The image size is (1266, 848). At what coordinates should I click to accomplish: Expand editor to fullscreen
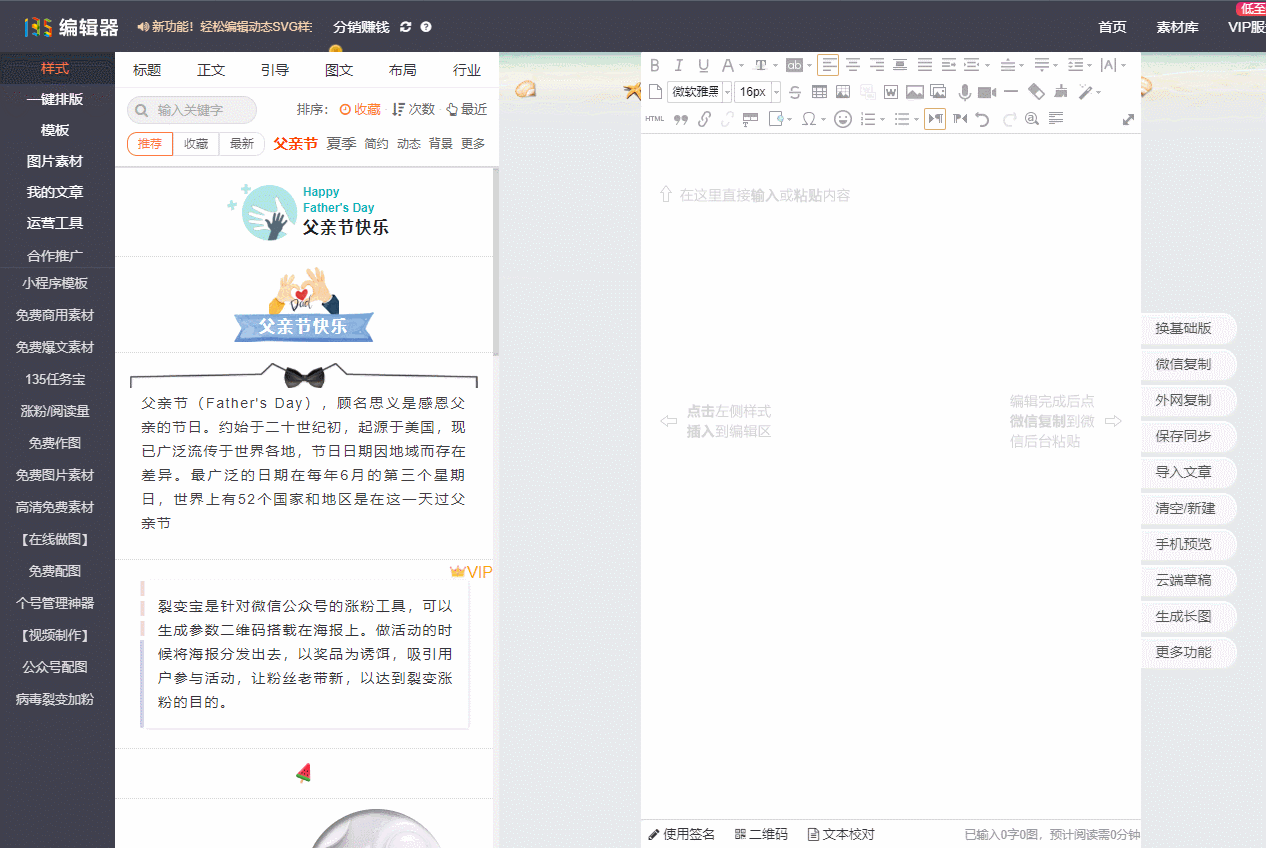tap(1129, 119)
